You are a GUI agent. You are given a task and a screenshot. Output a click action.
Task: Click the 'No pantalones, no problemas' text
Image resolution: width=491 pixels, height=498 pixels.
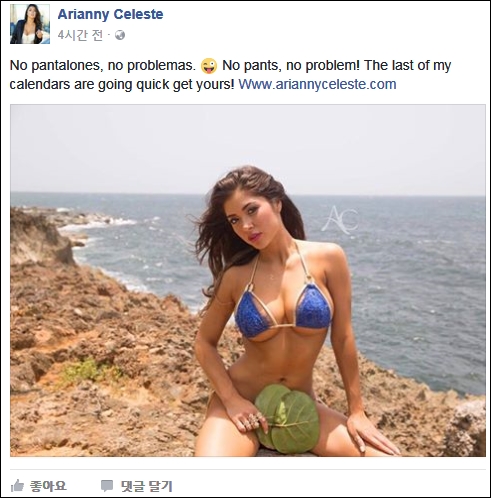(x=103, y=66)
